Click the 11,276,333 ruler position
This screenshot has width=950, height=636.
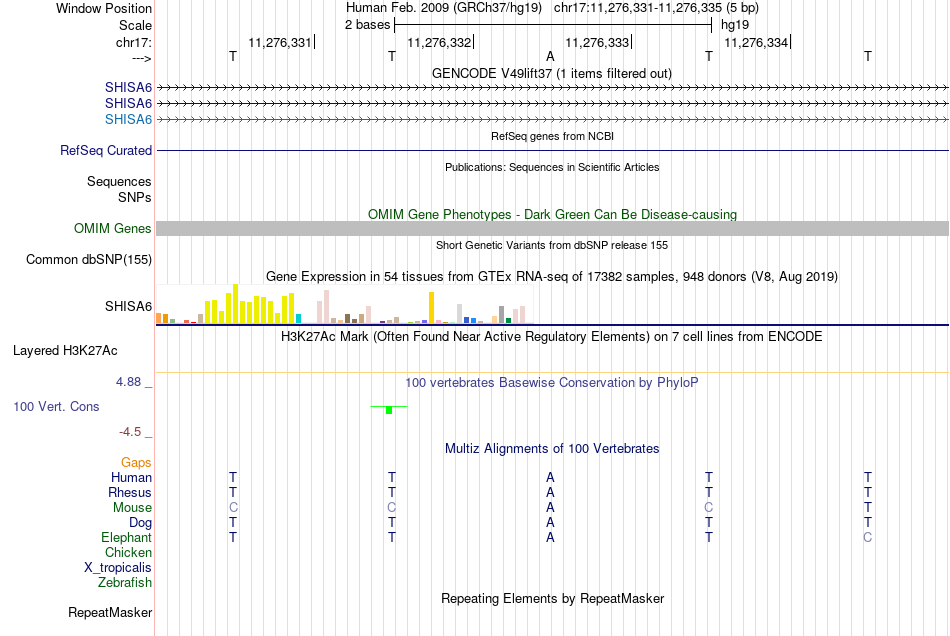tap(597, 42)
